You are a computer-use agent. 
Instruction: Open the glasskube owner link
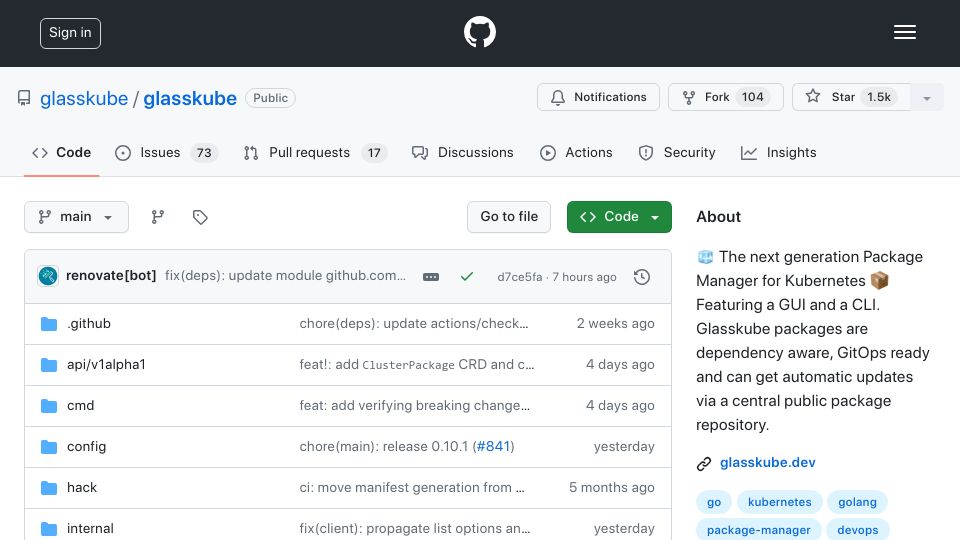click(x=84, y=99)
